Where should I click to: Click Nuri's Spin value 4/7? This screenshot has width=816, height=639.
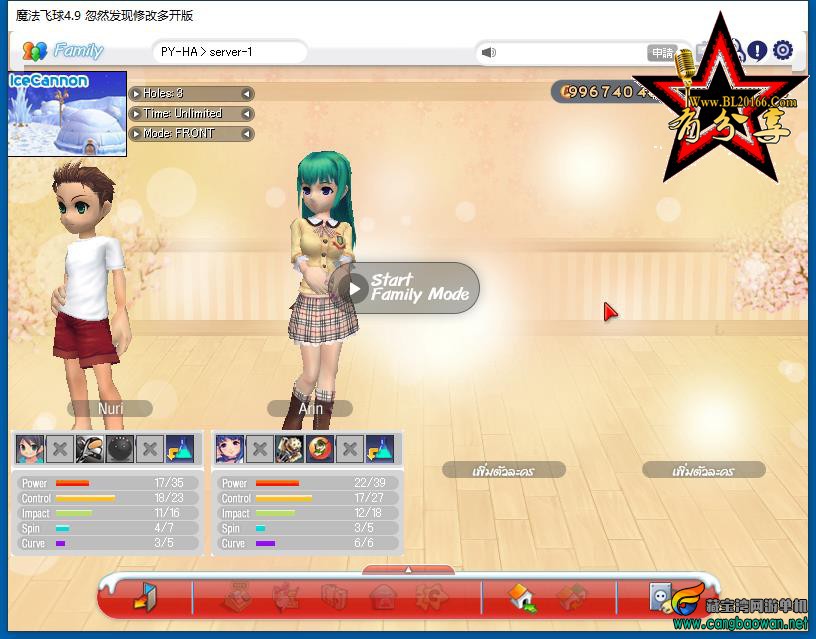(164, 528)
